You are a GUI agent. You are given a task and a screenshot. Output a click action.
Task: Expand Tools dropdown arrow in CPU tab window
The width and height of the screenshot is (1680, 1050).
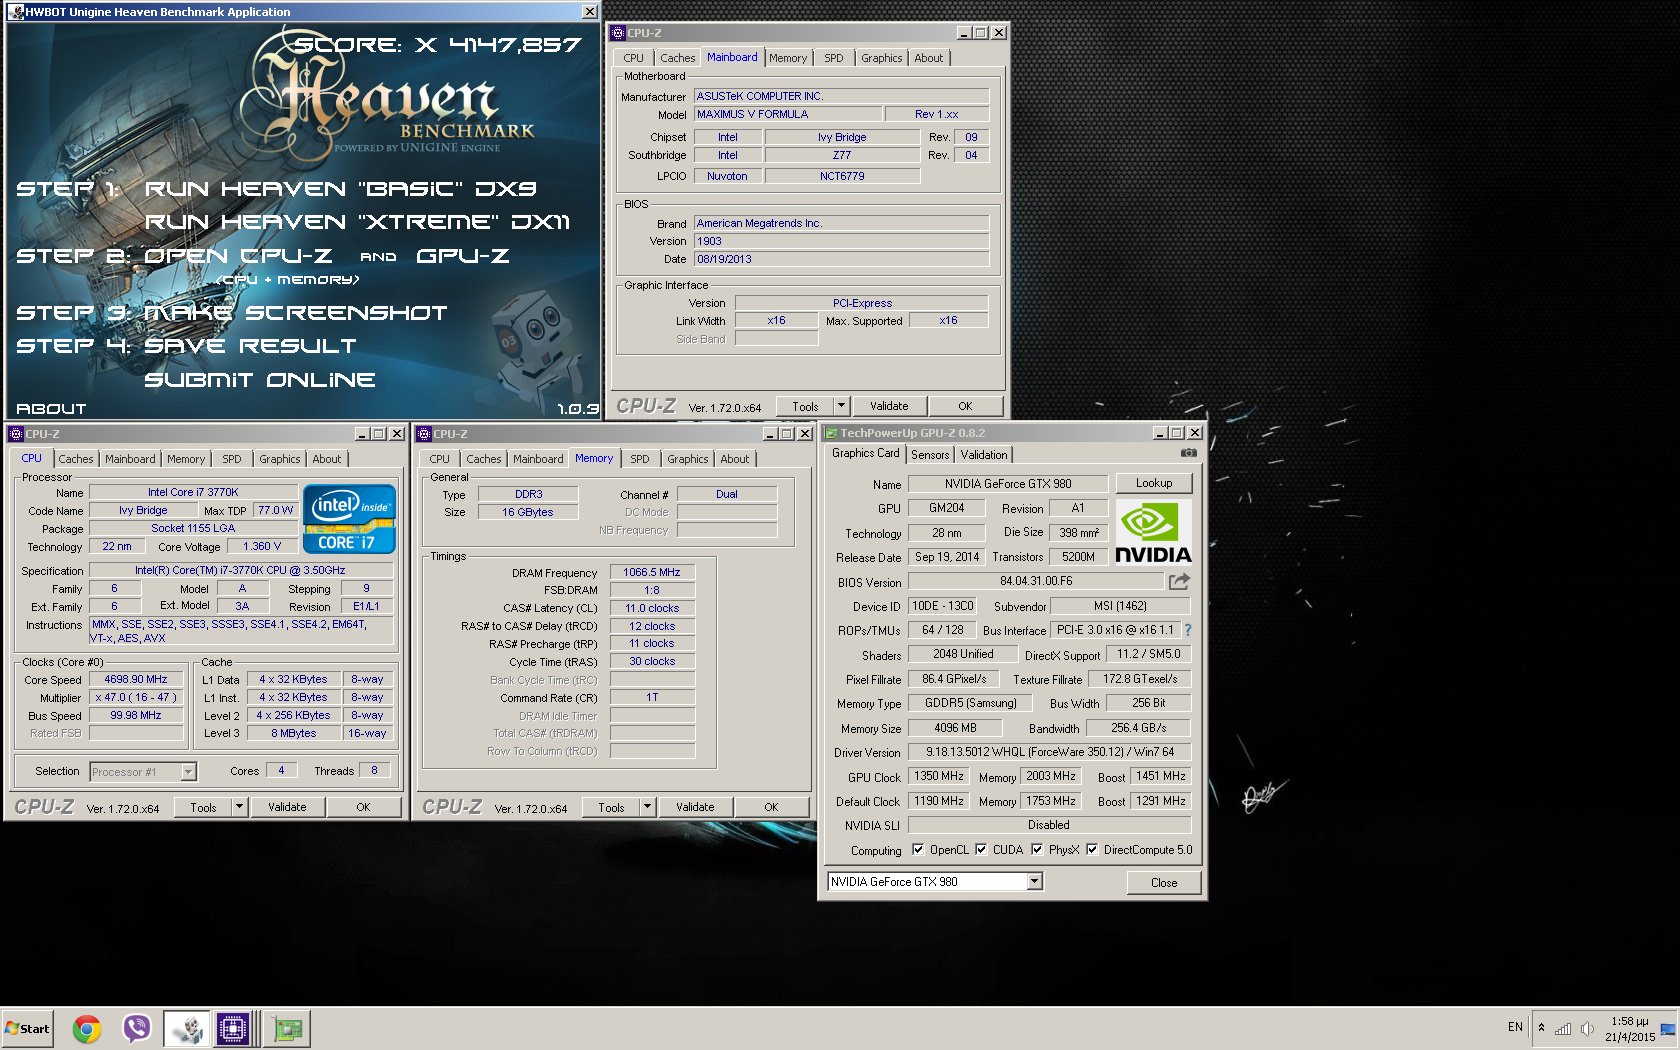(239, 807)
